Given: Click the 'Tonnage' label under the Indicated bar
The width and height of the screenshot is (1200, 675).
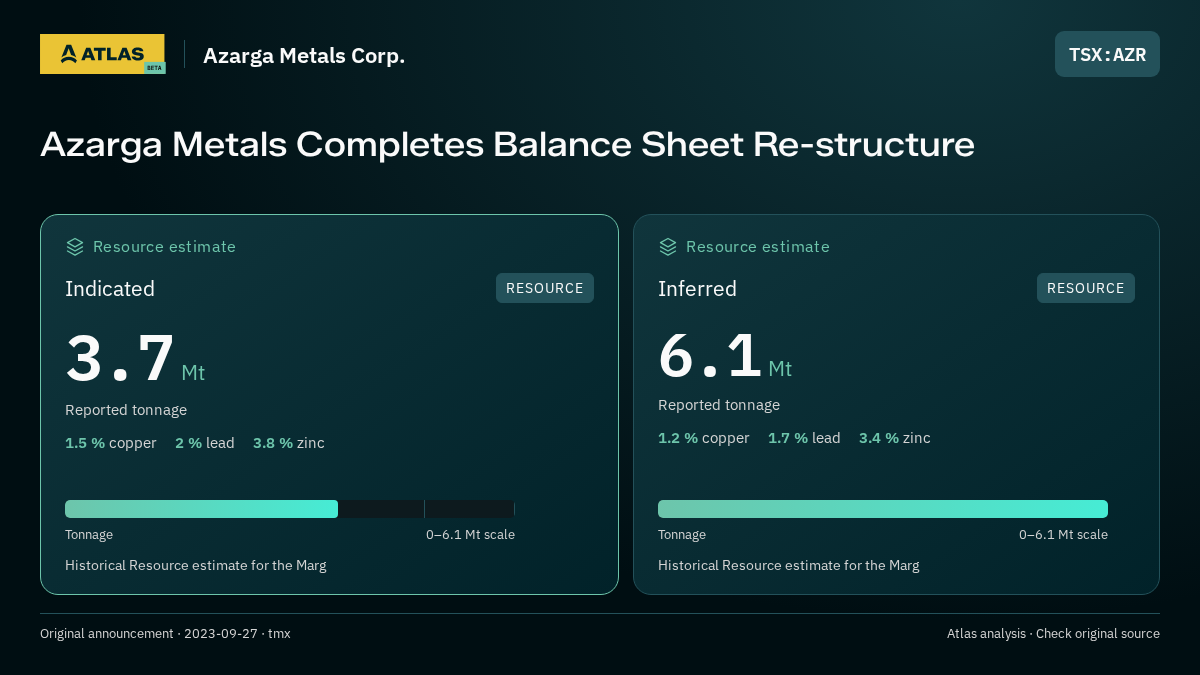Looking at the screenshot, I should [89, 535].
